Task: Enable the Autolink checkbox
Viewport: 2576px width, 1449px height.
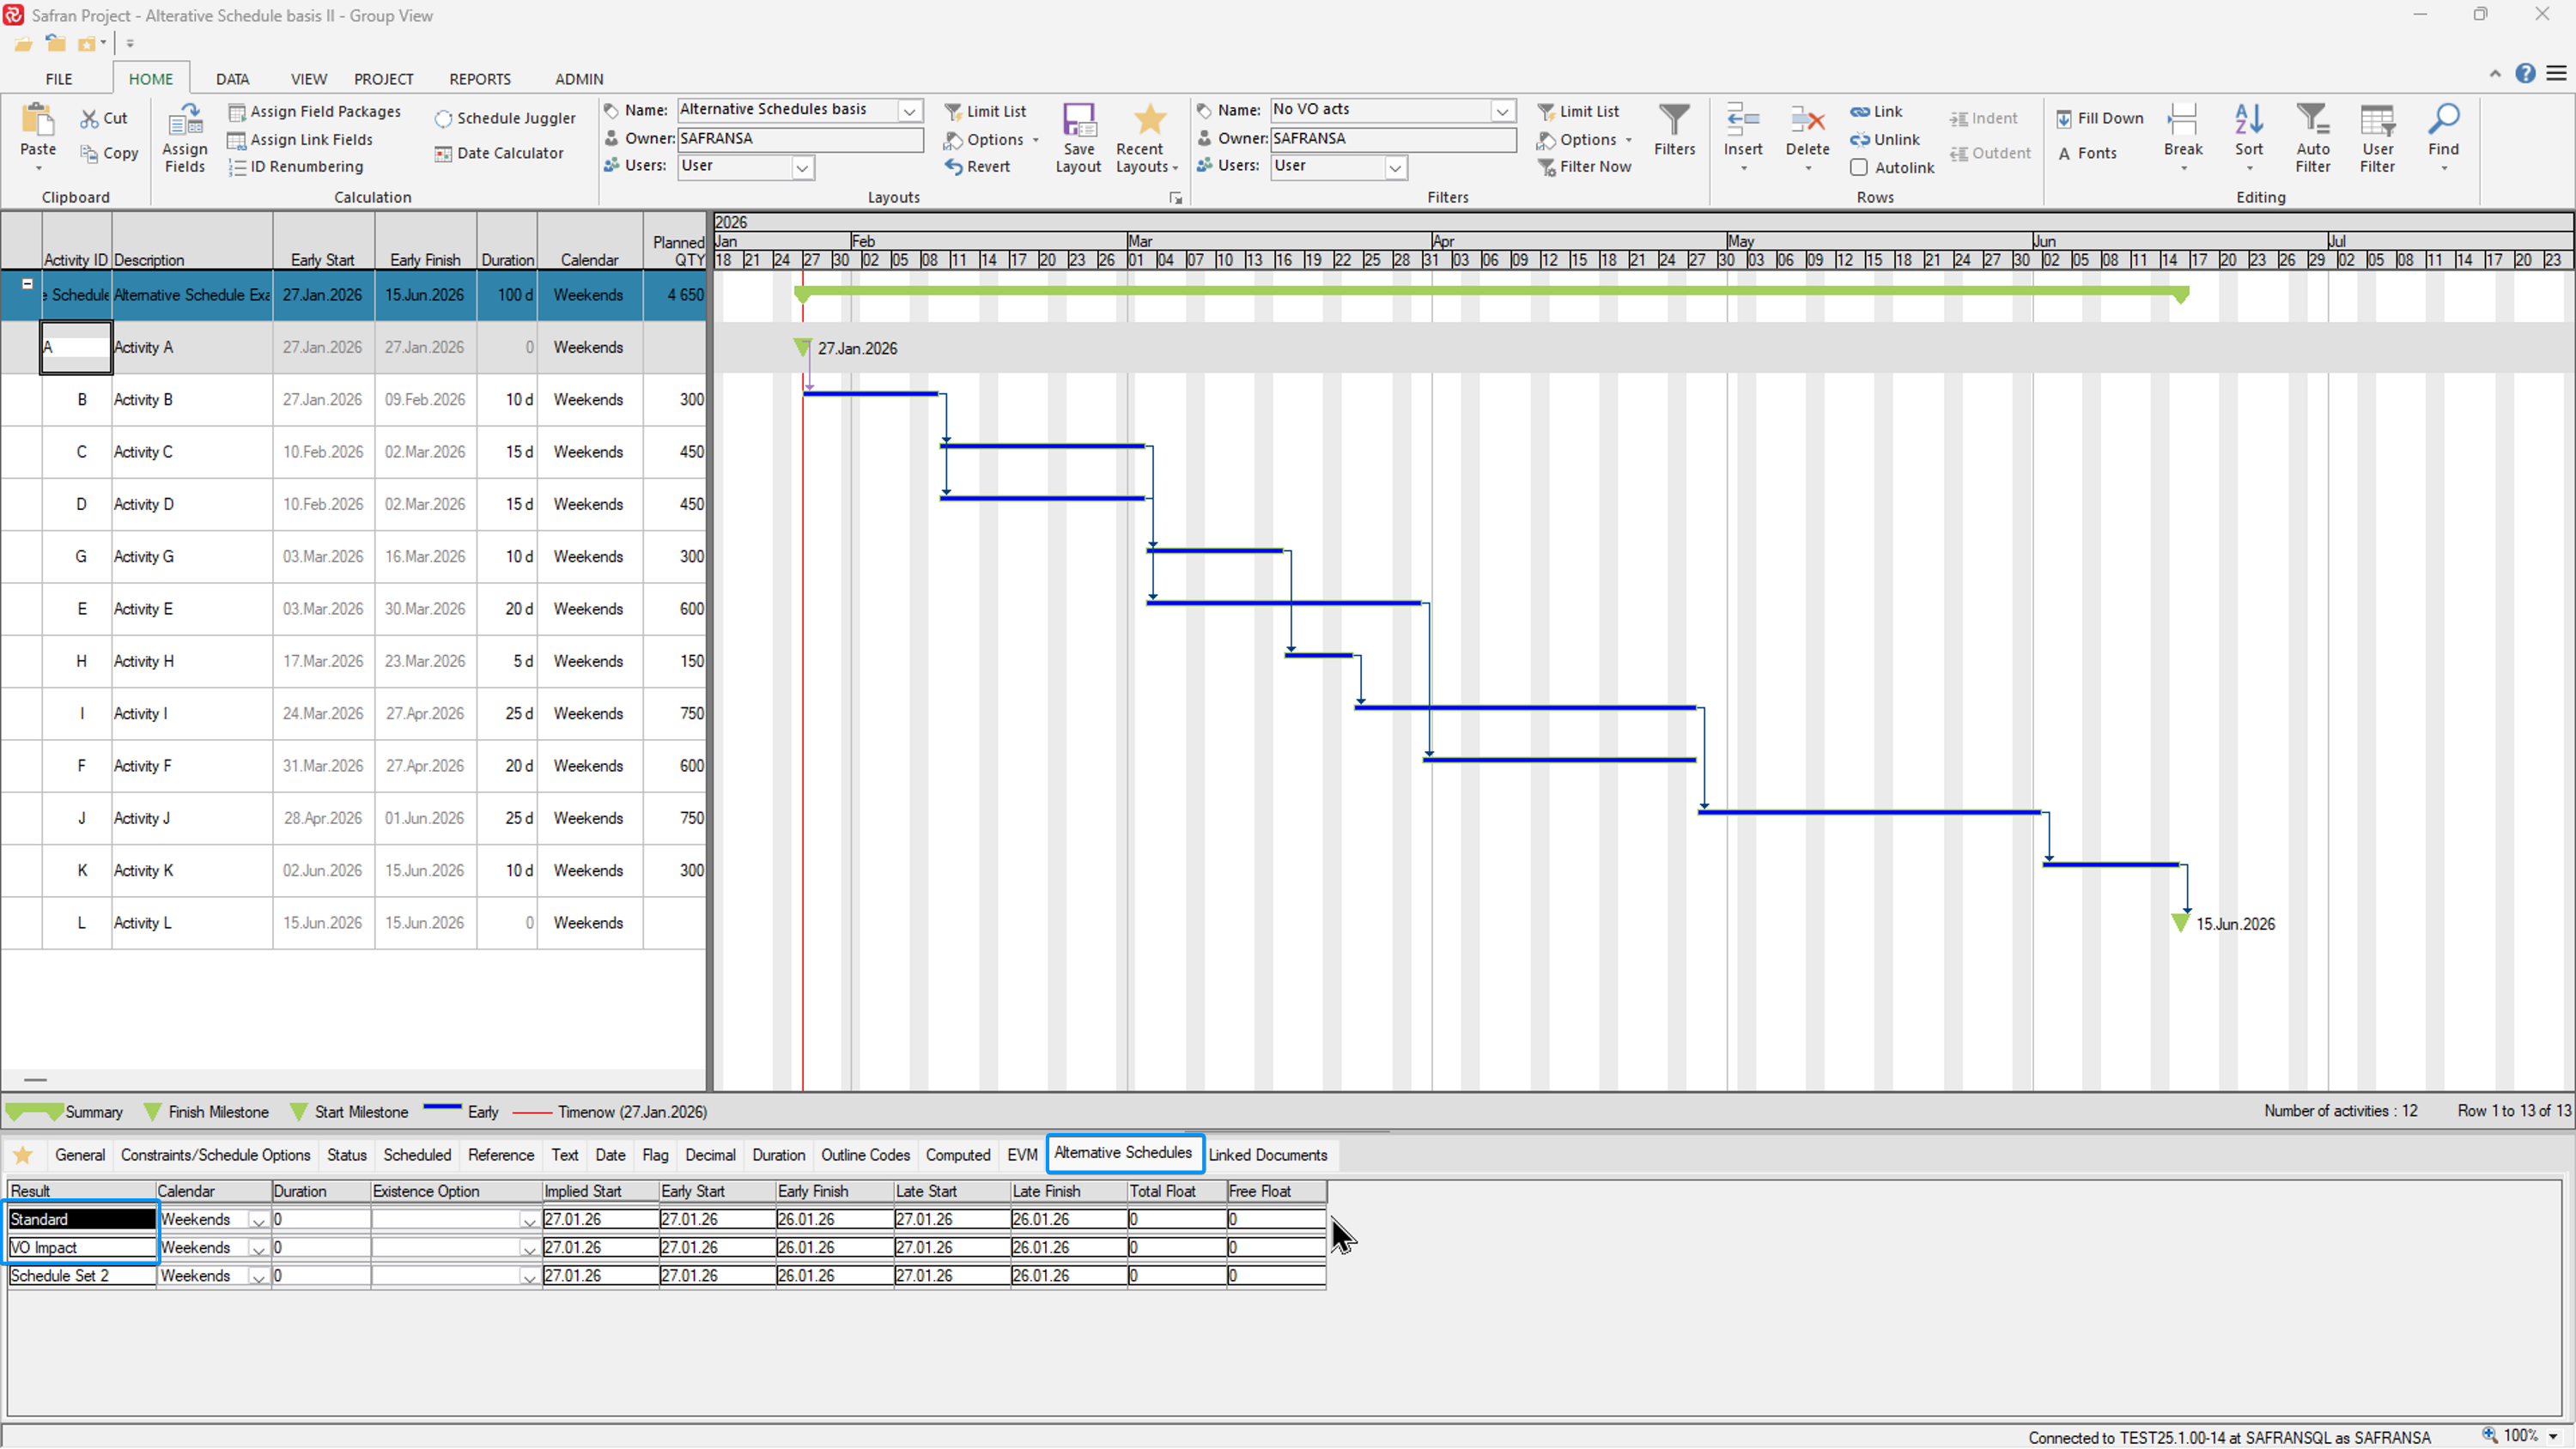Action: [x=1858, y=168]
